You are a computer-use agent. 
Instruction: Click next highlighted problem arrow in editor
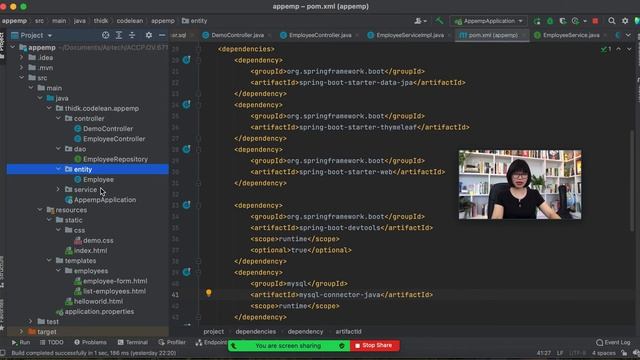pos(629,49)
